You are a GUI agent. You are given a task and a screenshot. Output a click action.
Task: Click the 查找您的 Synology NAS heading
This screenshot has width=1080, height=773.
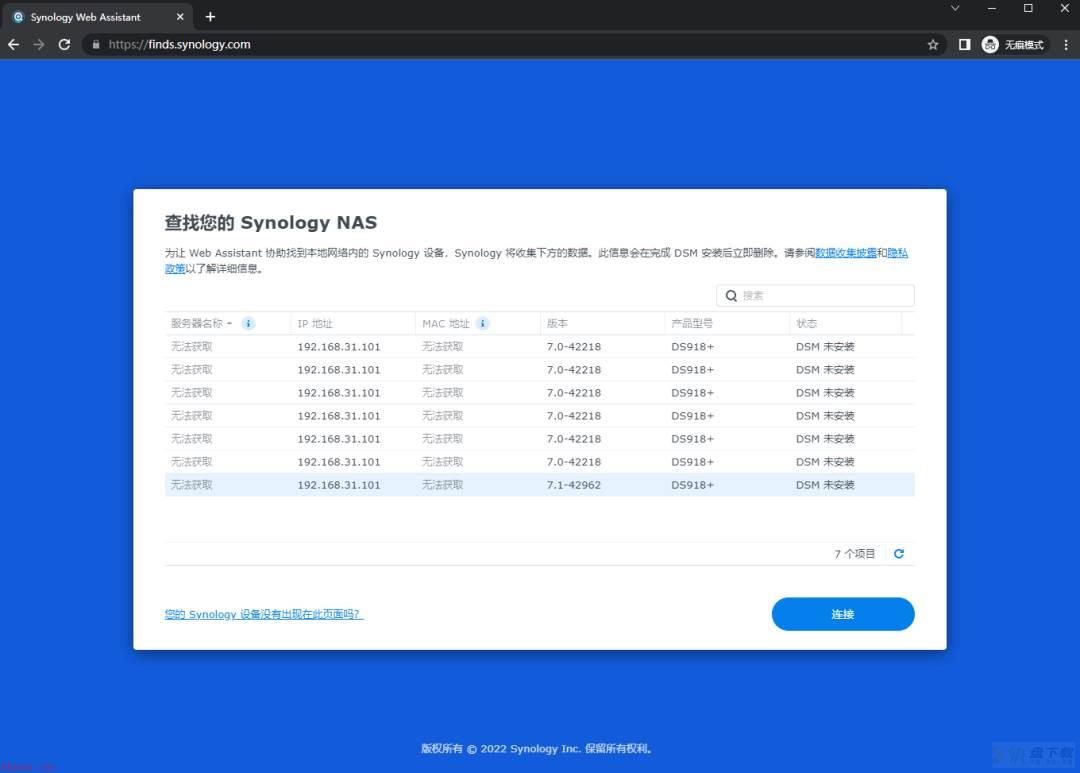pos(271,223)
